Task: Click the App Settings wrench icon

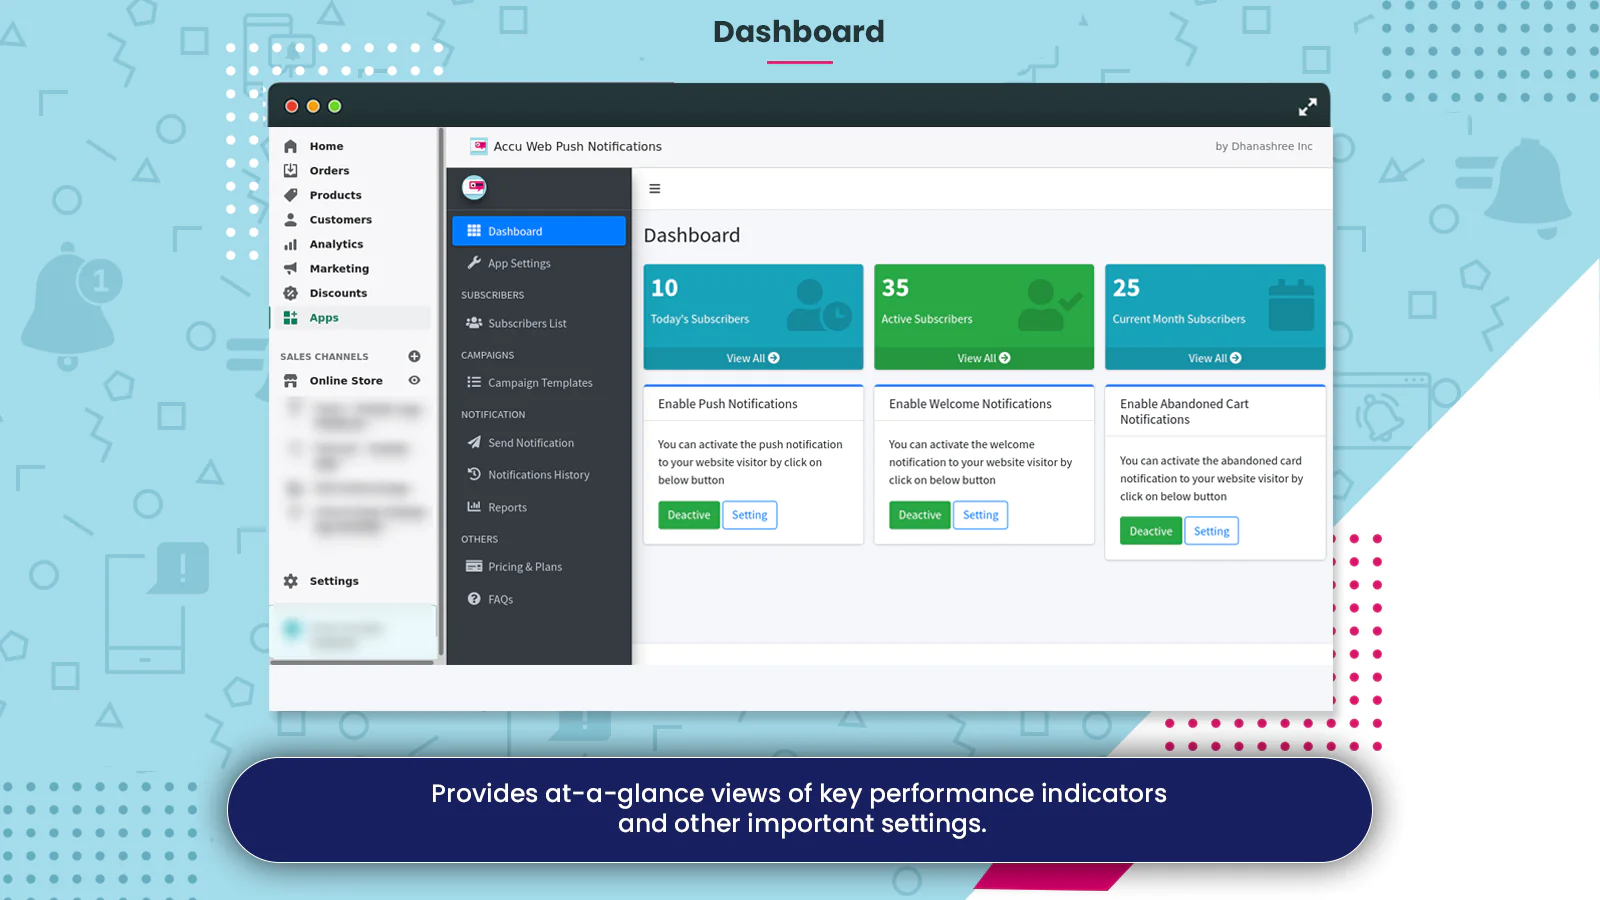Action: [x=474, y=263]
